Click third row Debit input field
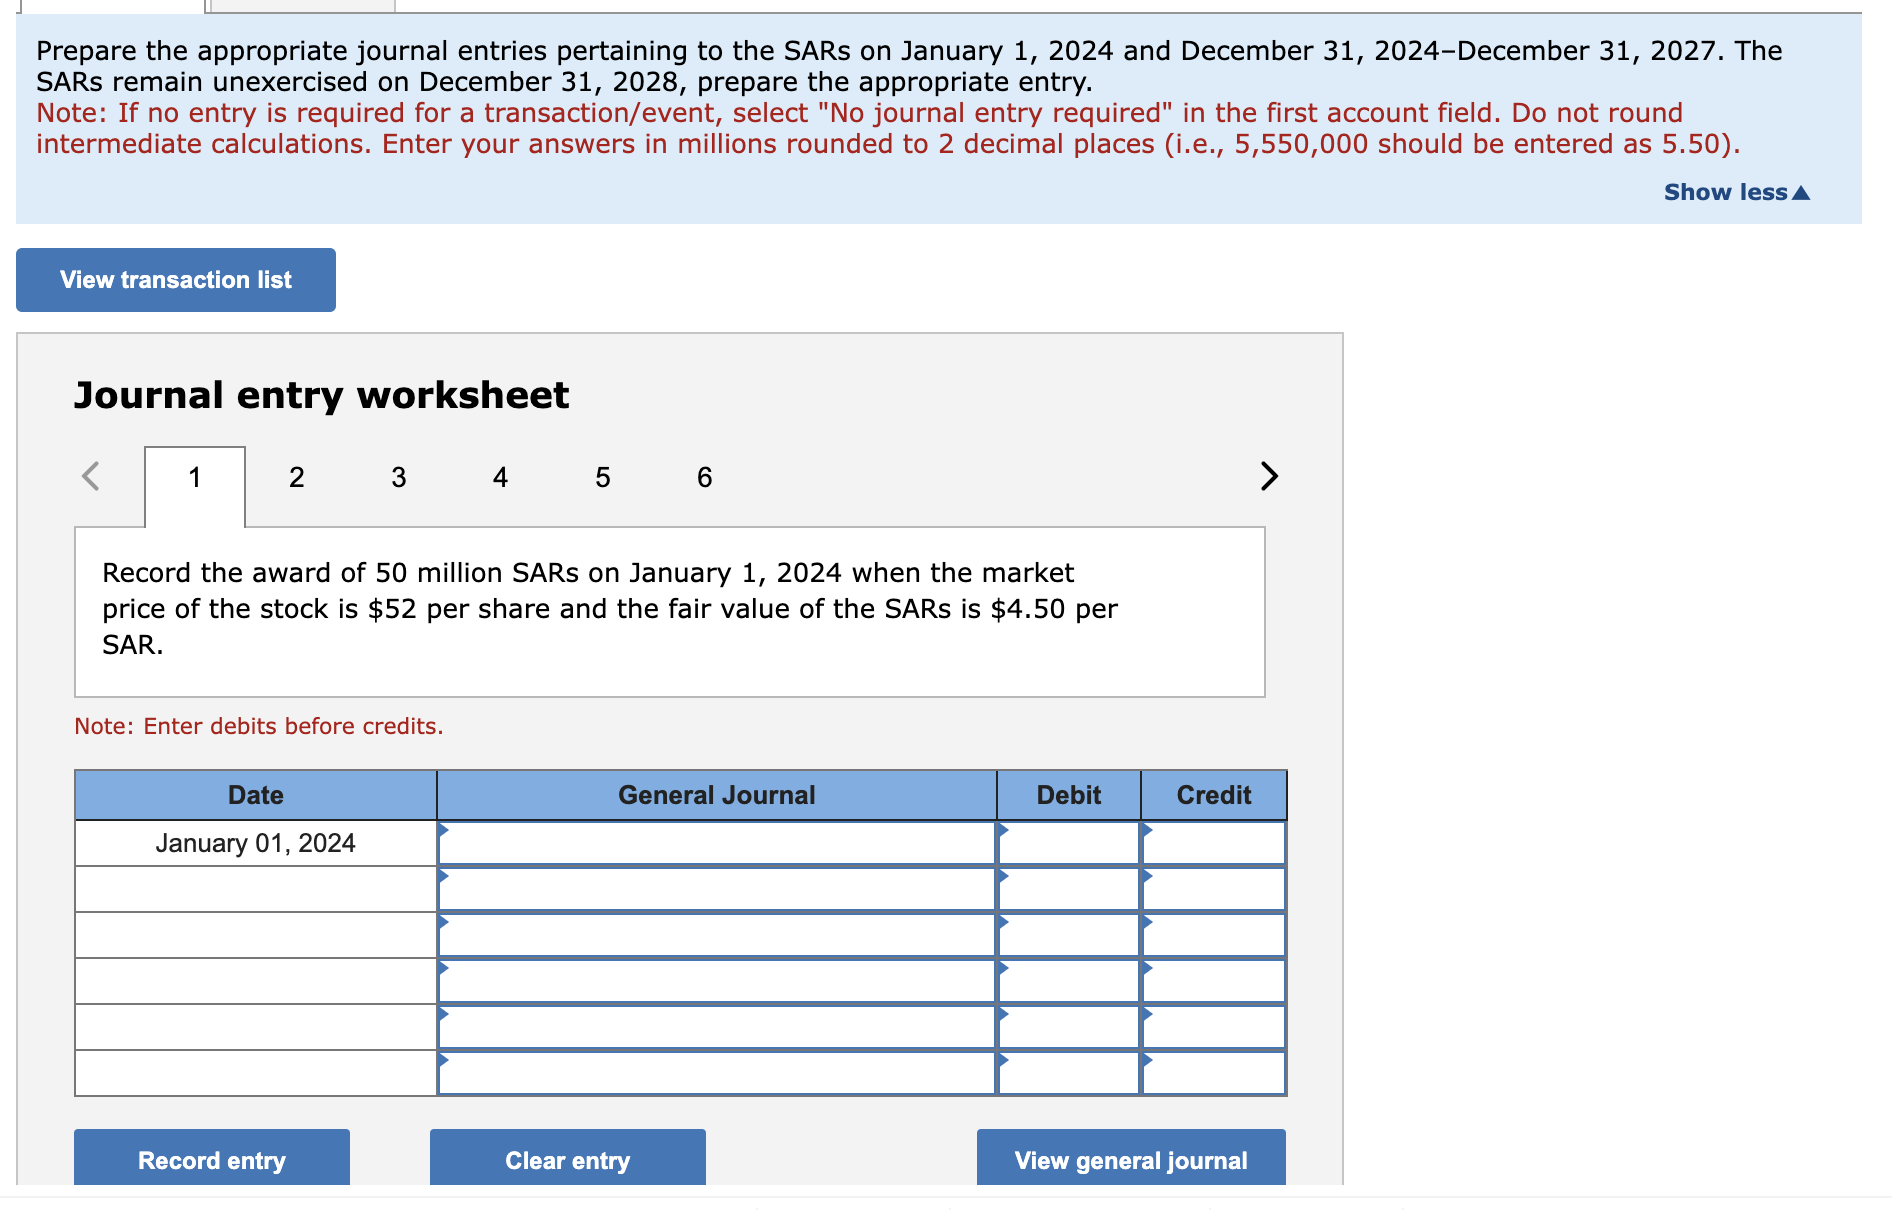 pyautogui.click(x=1069, y=935)
